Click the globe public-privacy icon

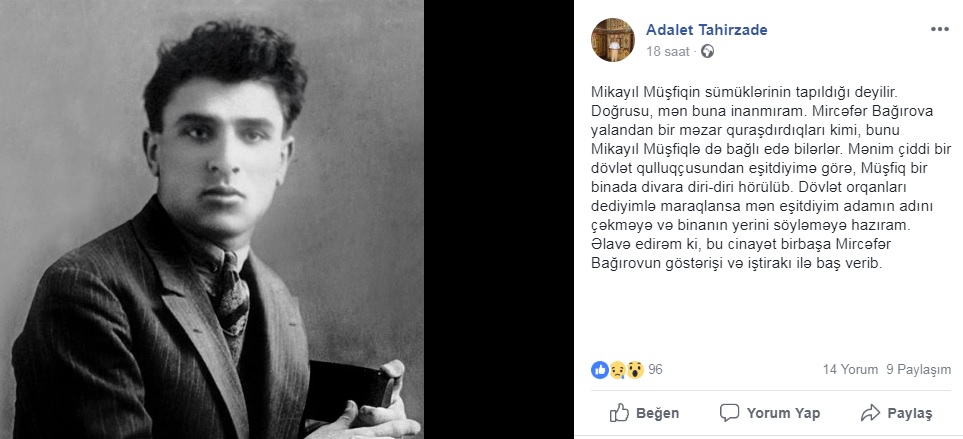(708, 52)
